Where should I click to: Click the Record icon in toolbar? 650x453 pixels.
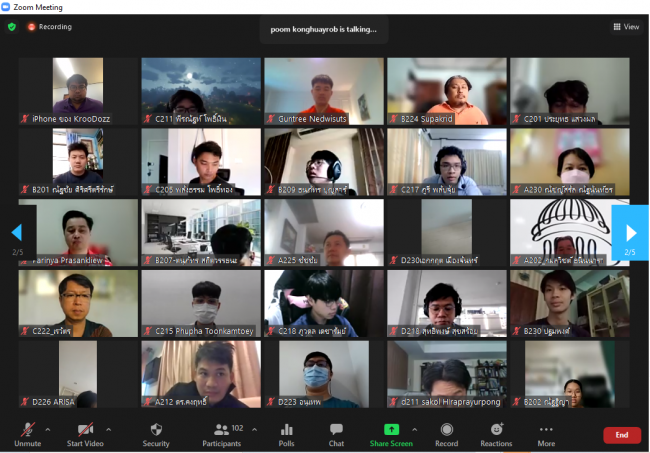coord(446,434)
